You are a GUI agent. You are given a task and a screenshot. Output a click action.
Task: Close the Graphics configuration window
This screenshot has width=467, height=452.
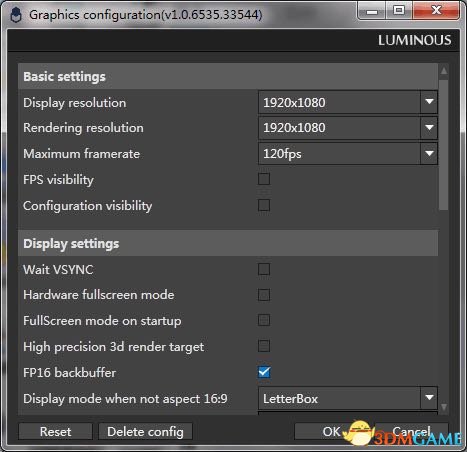point(436,11)
